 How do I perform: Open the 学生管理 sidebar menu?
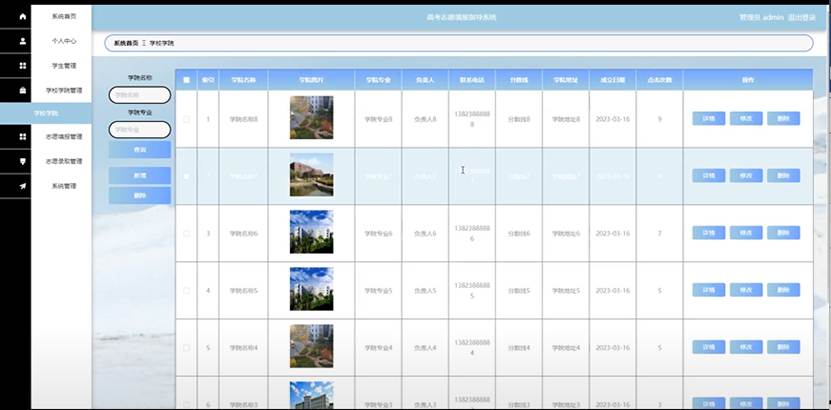tap(64, 66)
